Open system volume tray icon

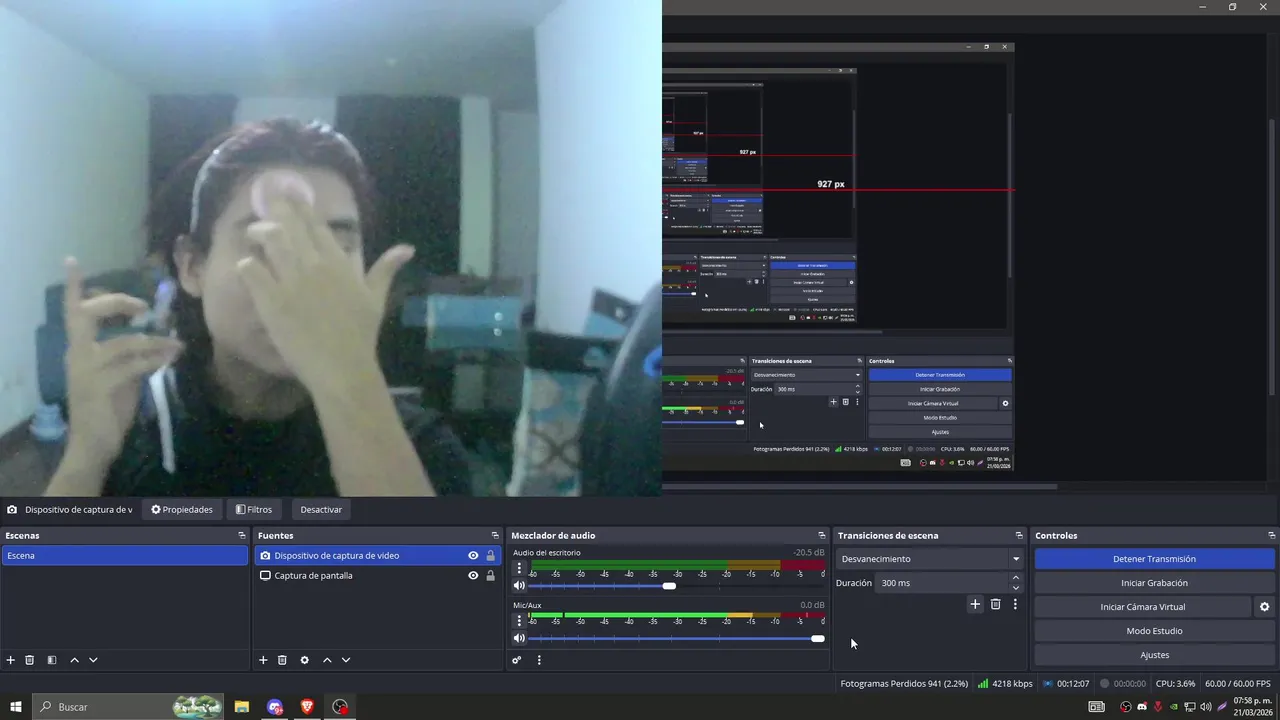point(1205,707)
